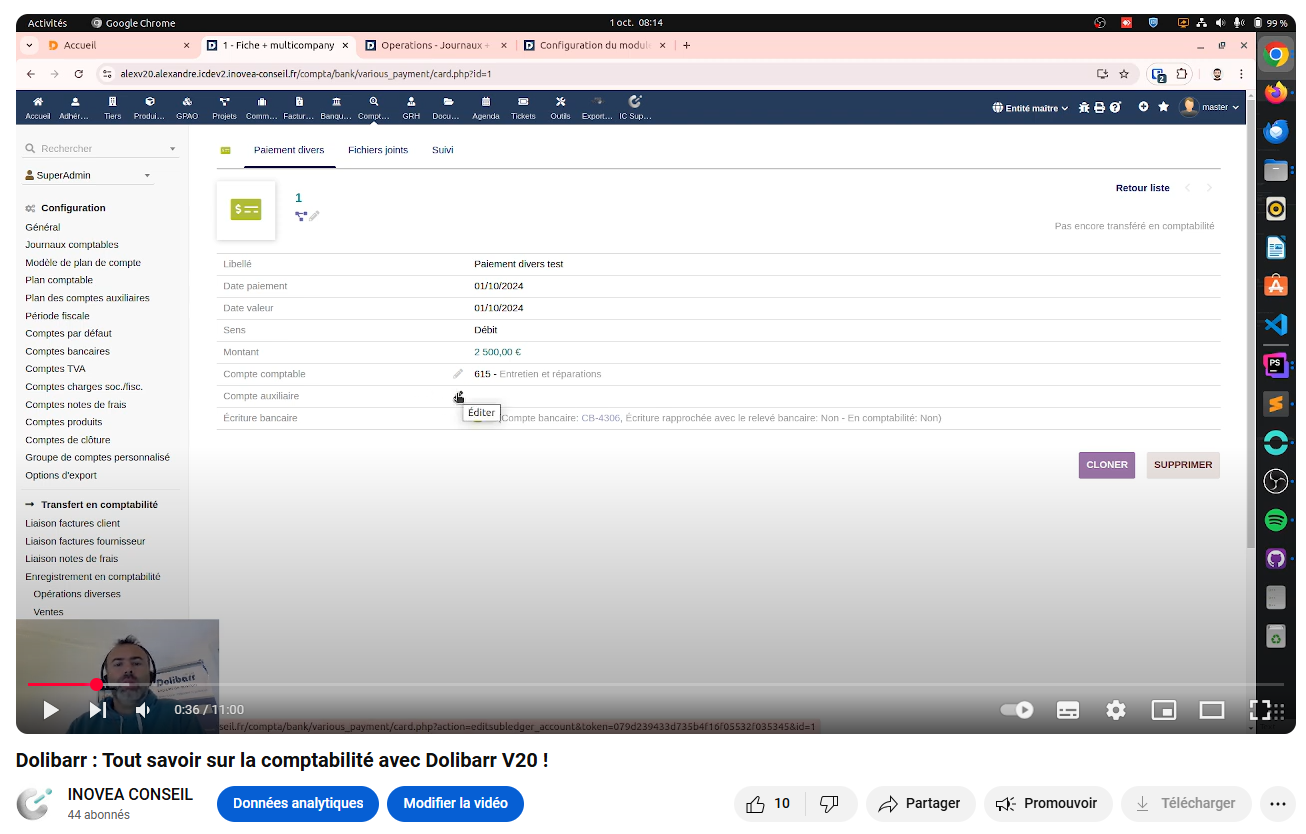Image resolution: width=1306 pixels, height=834 pixels.
Task: Click the quick add plus icon
Action: [1143, 106]
